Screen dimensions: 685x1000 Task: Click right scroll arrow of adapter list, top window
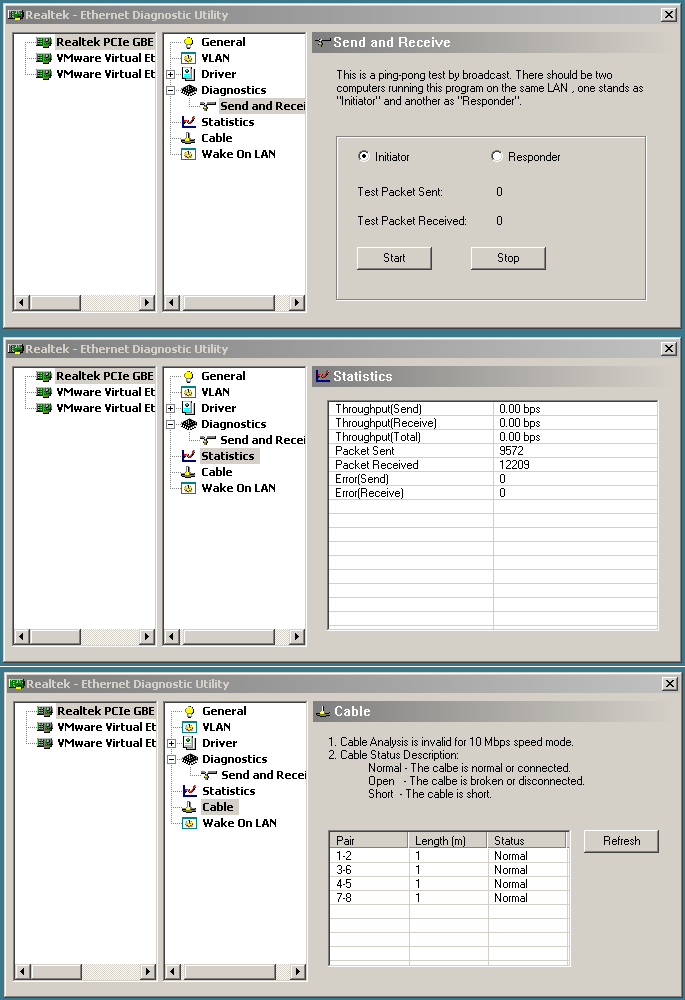147,302
